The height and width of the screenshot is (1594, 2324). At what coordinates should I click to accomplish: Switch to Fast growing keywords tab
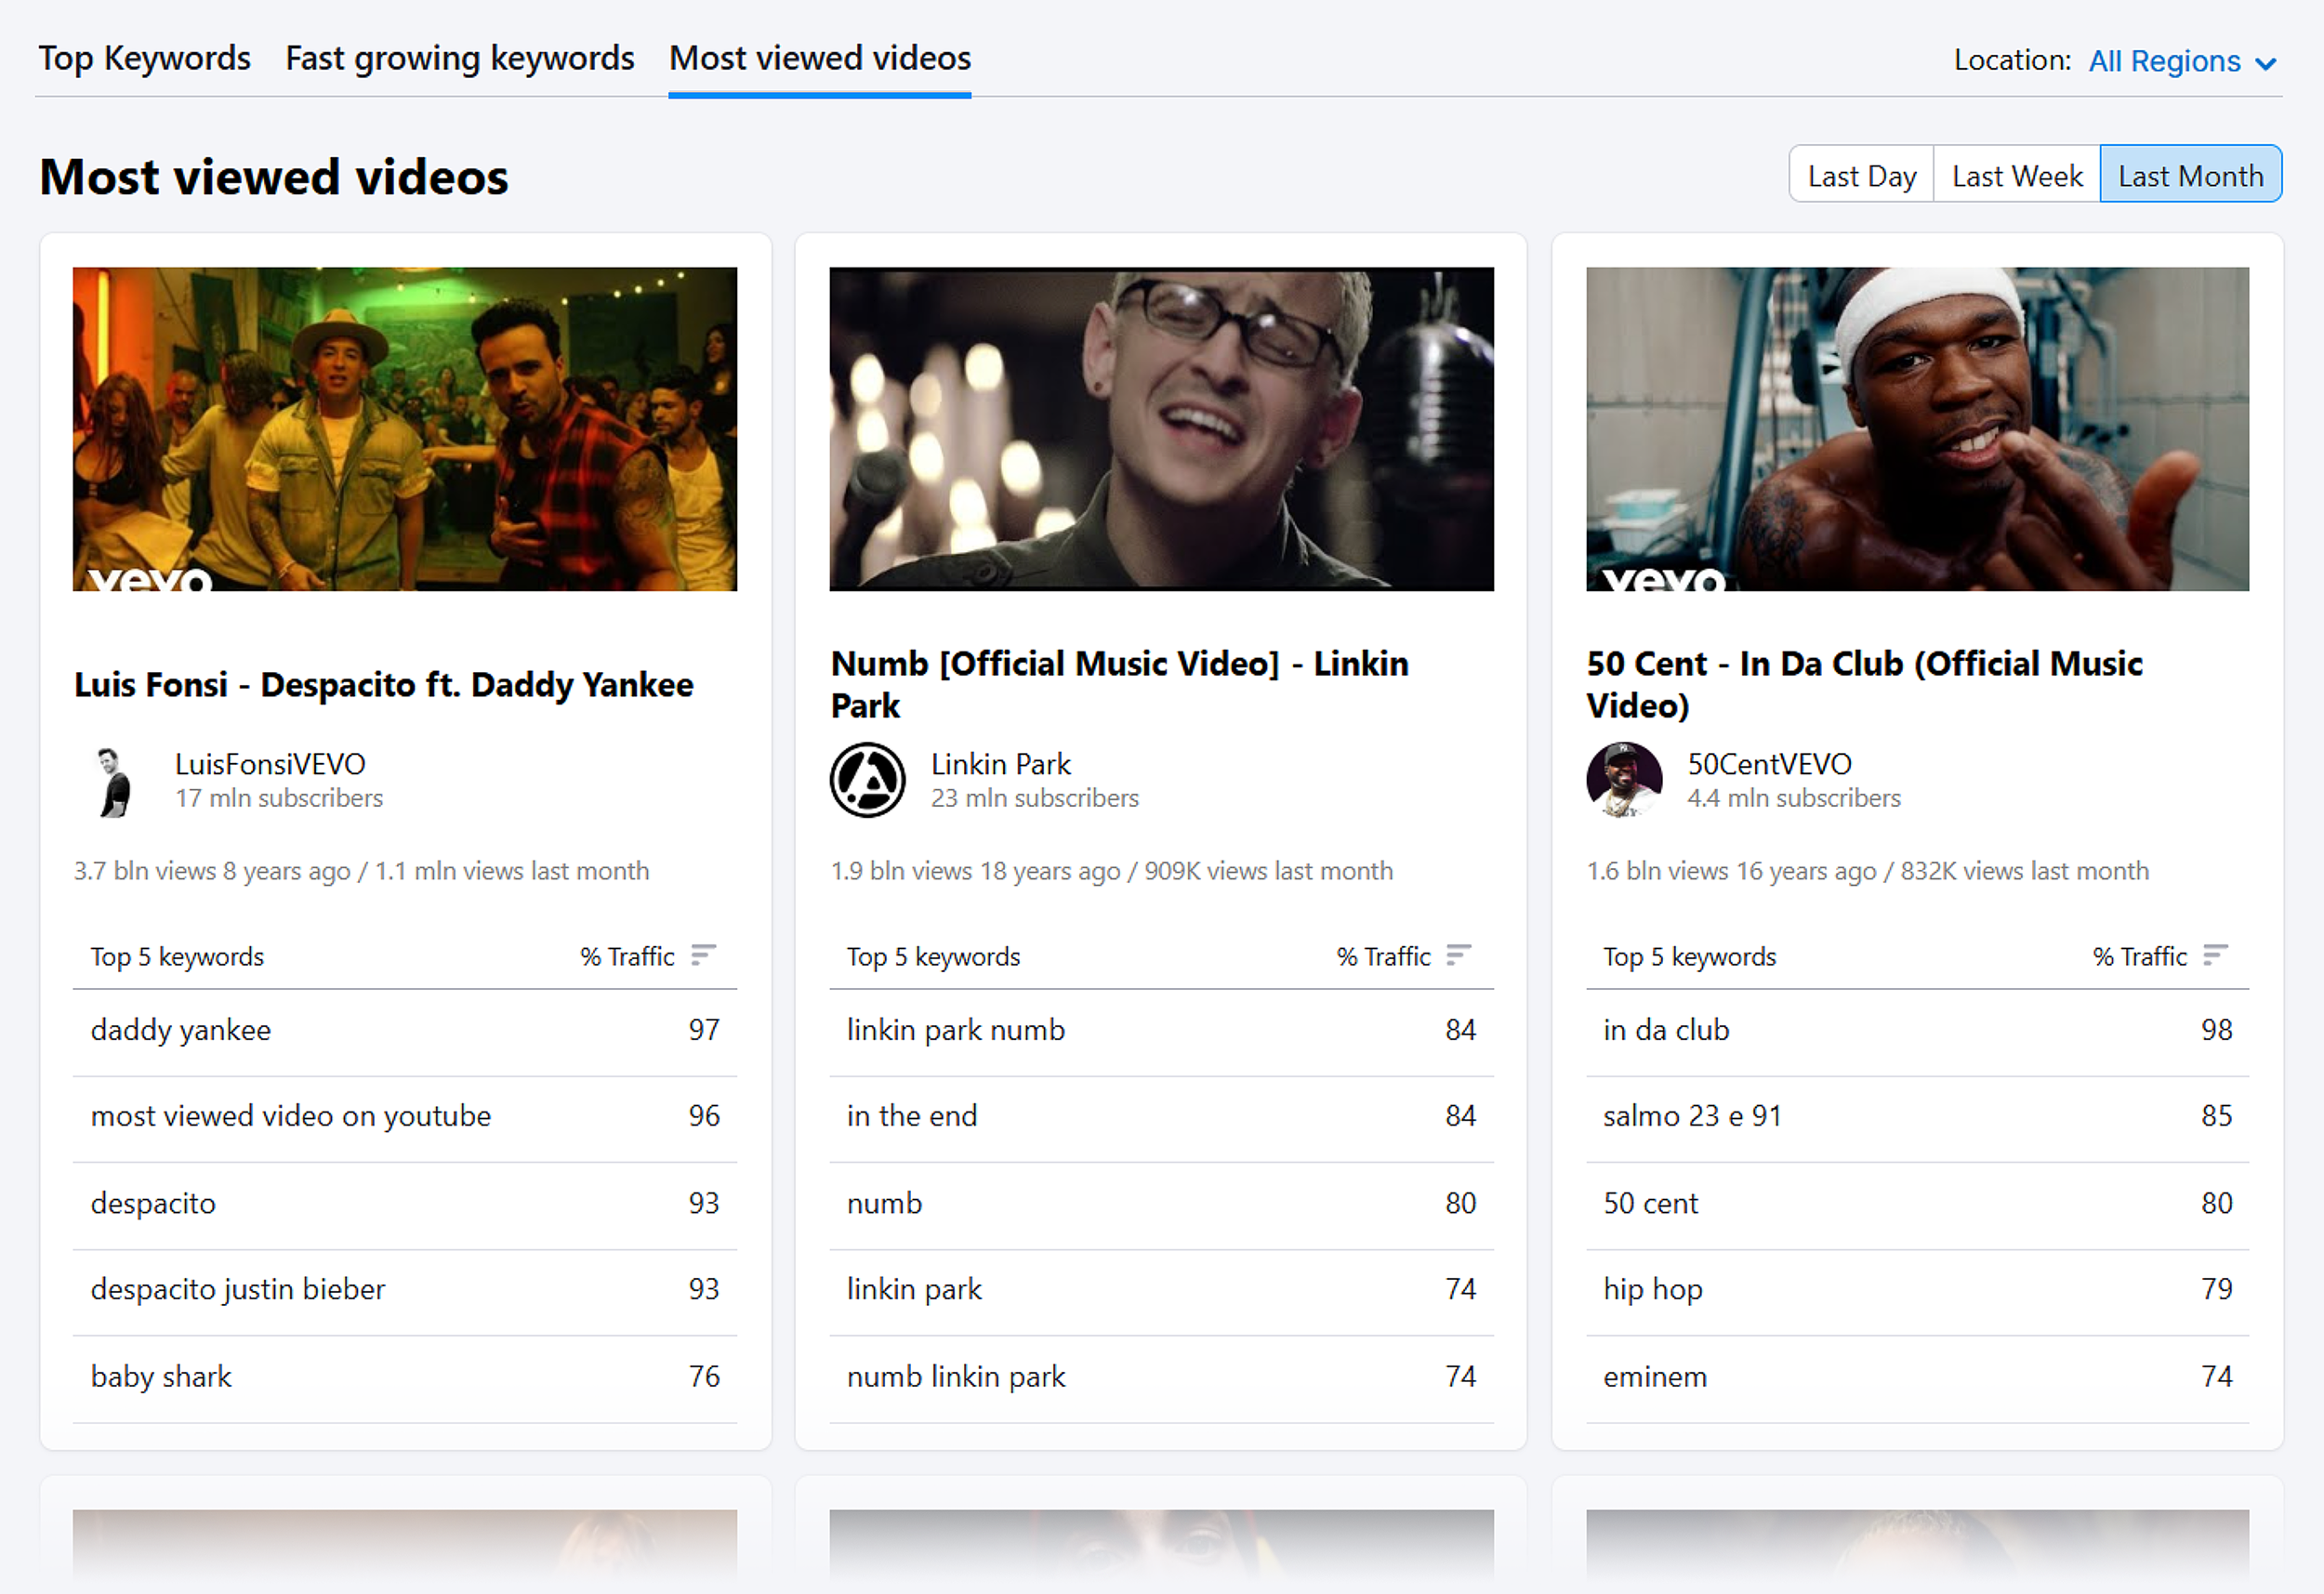point(460,58)
